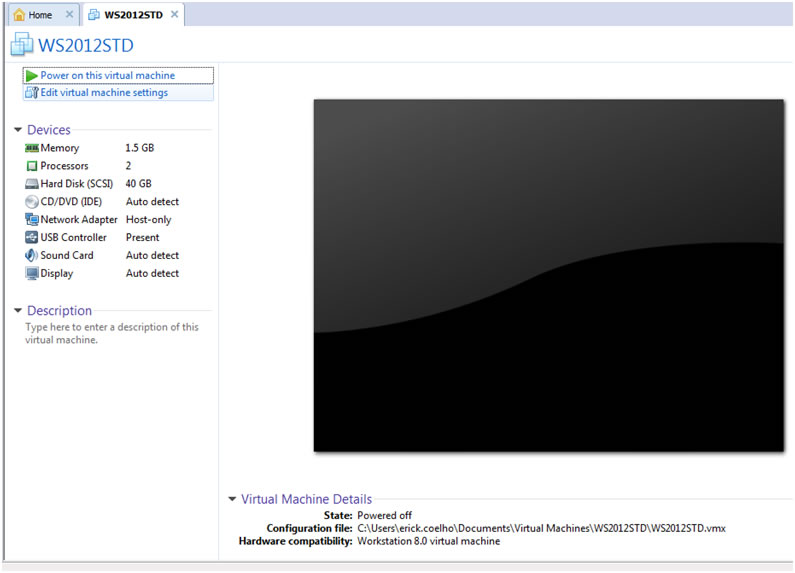Collapse the Devices section
The height and width of the screenshot is (573, 795).
(x=18, y=130)
